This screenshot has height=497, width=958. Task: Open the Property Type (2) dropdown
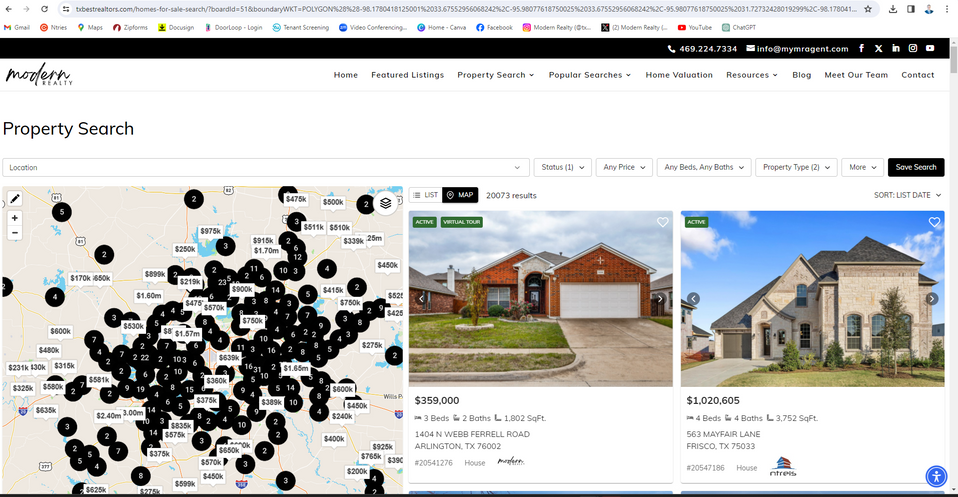click(796, 168)
